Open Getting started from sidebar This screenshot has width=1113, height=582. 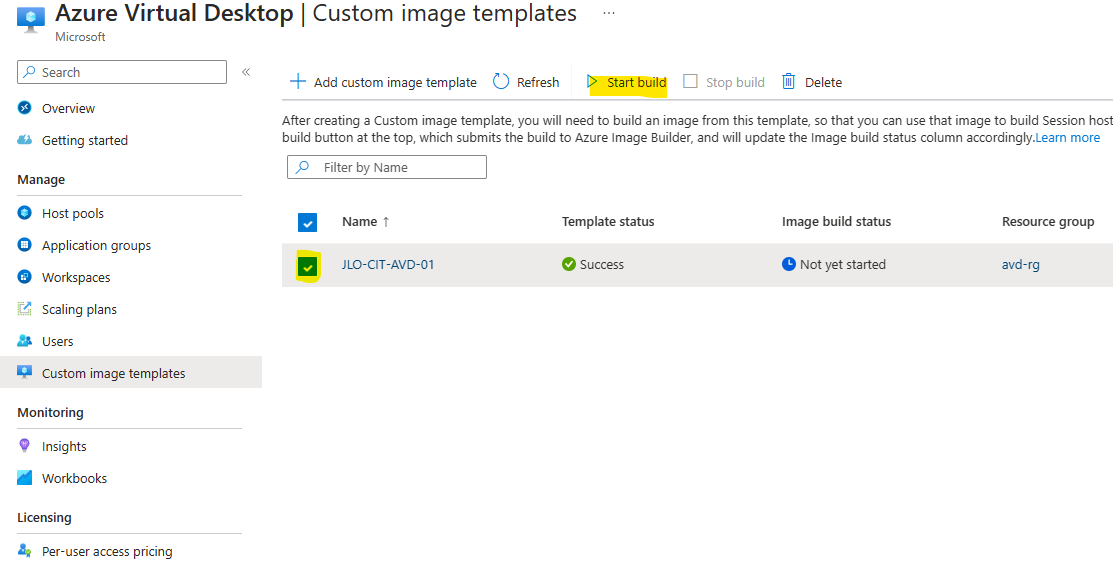tap(84, 141)
